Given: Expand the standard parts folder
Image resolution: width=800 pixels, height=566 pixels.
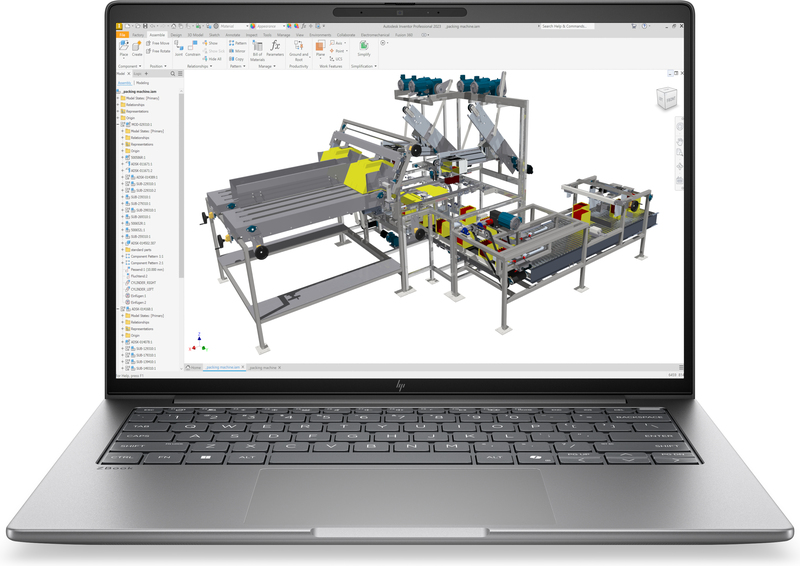Looking at the screenshot, I should pos(123,250).
